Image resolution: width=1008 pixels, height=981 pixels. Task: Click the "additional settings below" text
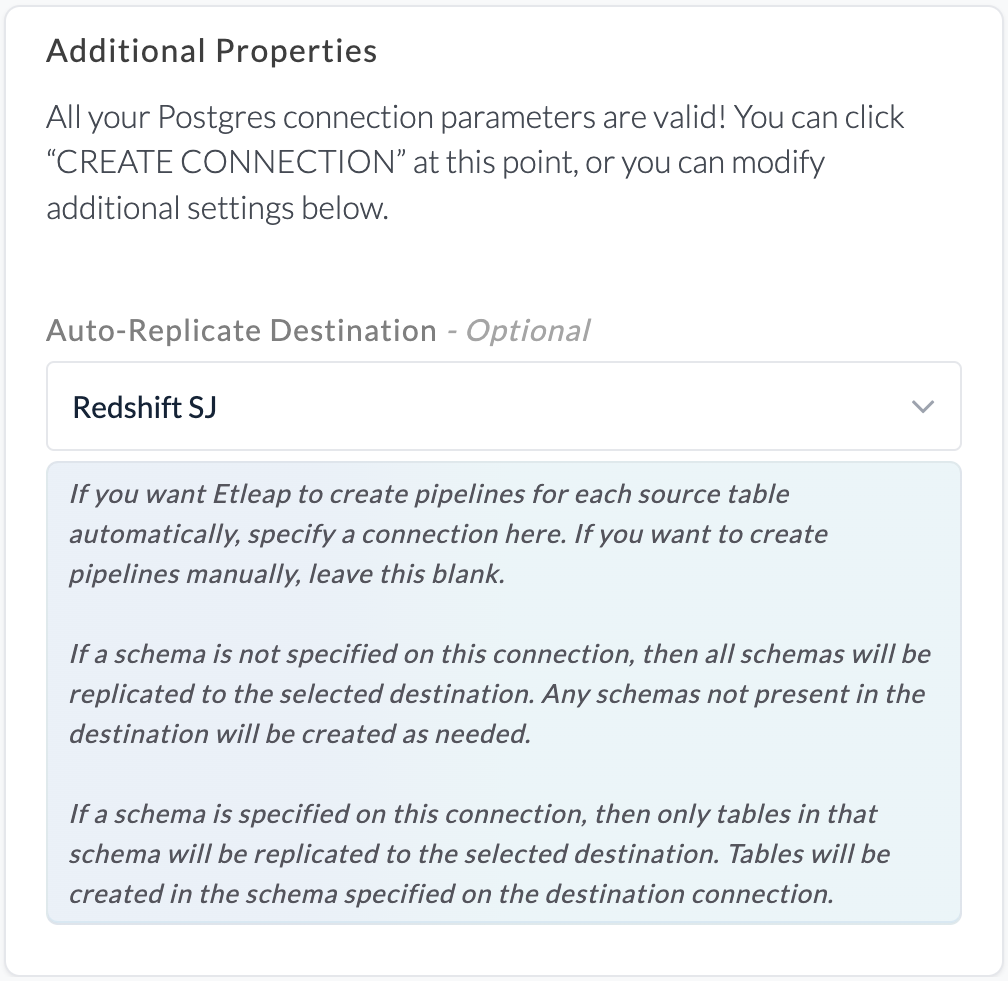point(216,209)
